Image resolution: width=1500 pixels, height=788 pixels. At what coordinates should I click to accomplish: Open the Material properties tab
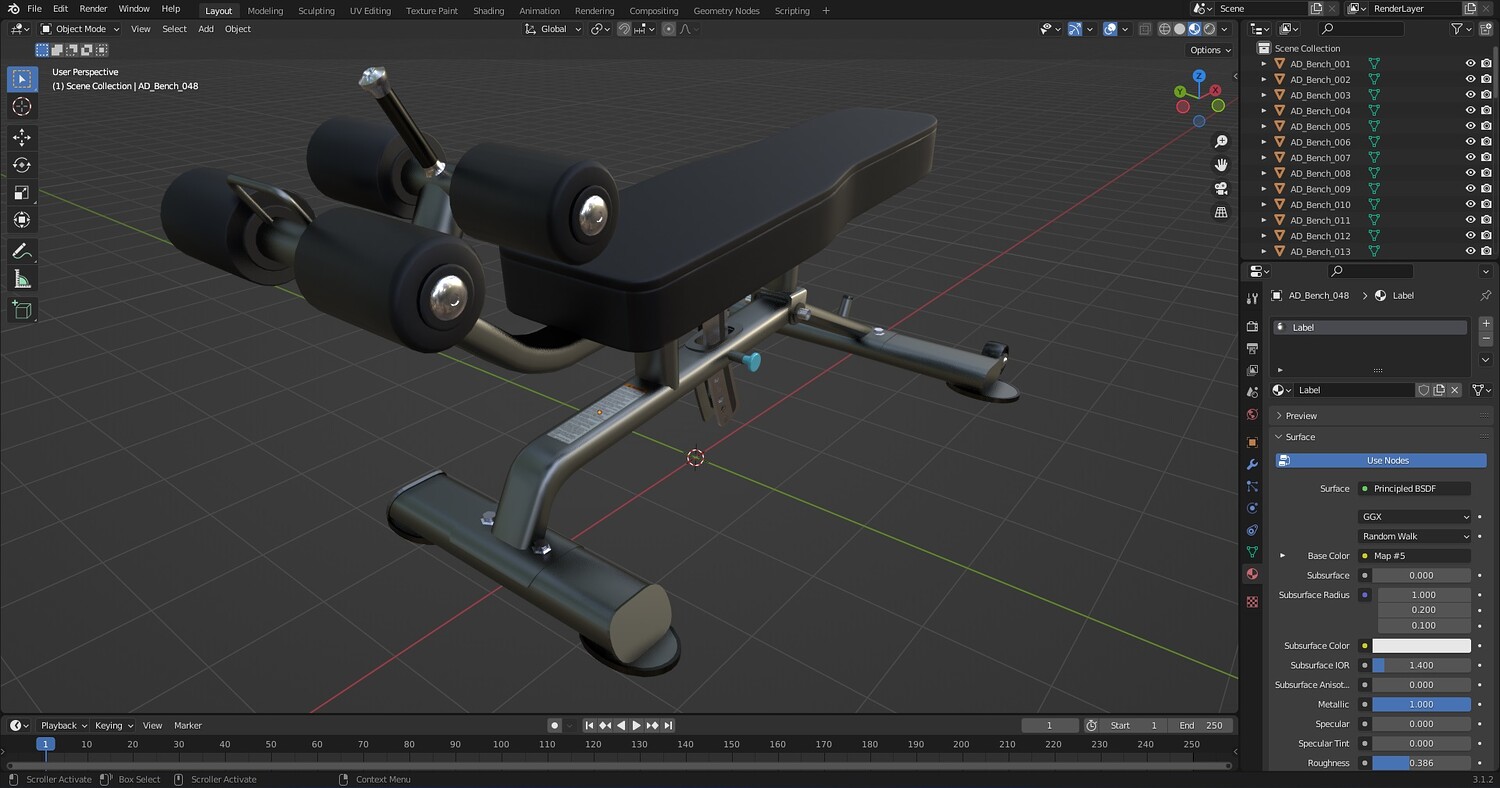coord(1252,574)
